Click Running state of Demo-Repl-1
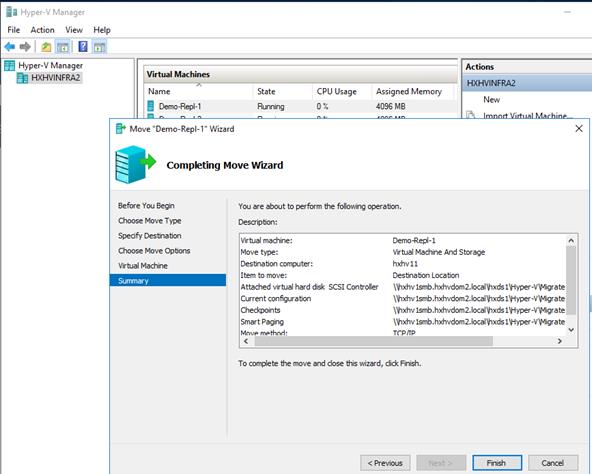 point(271,107)
